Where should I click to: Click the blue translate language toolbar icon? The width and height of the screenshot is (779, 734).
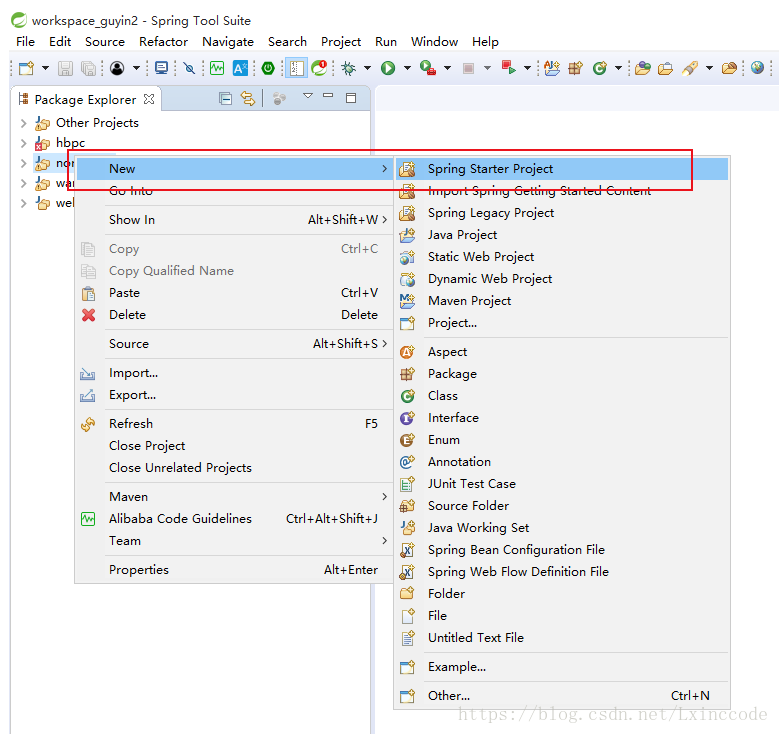coord(240,68)
